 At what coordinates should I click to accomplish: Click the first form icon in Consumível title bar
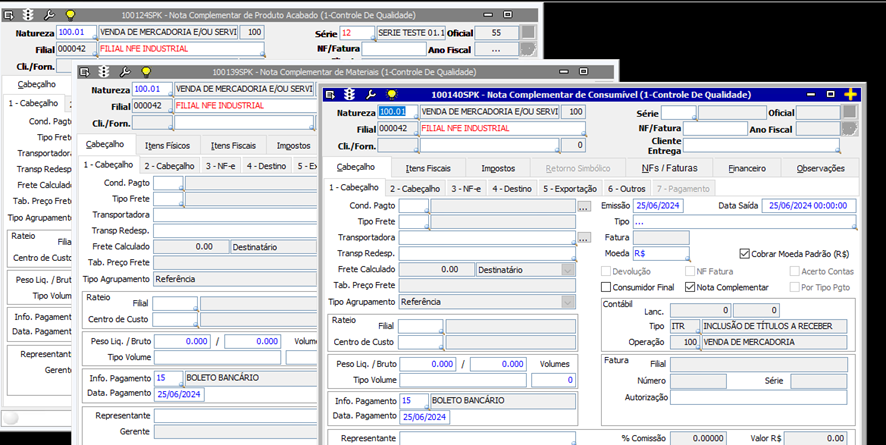click(x=331, y=94)
